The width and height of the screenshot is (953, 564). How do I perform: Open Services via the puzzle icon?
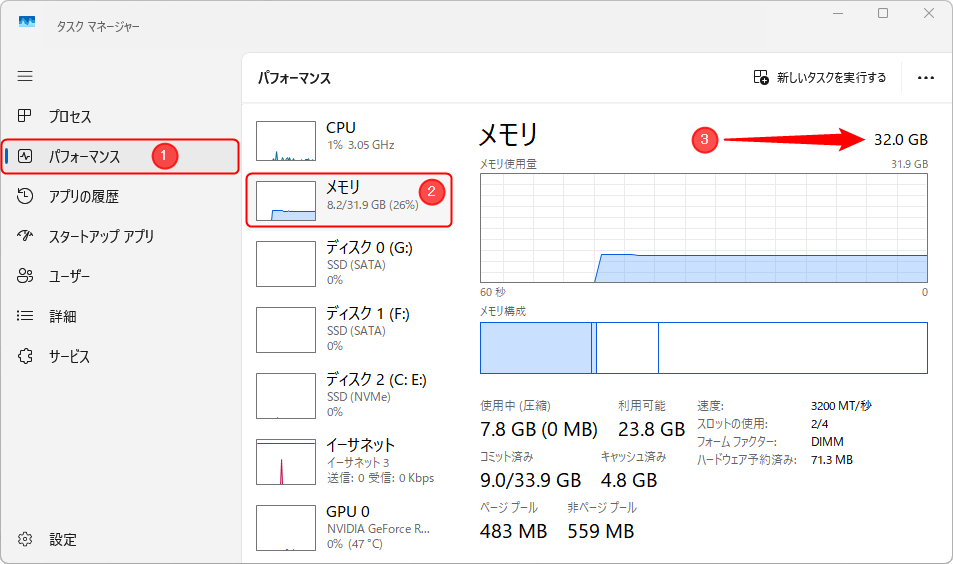click(26, 357)
